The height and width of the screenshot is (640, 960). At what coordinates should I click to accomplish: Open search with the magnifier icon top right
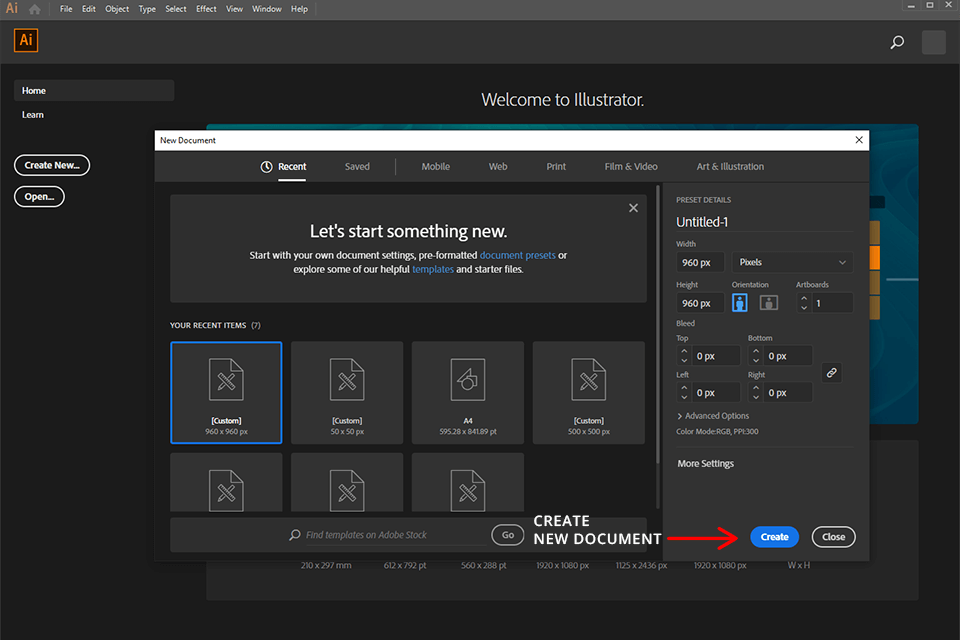897,42
